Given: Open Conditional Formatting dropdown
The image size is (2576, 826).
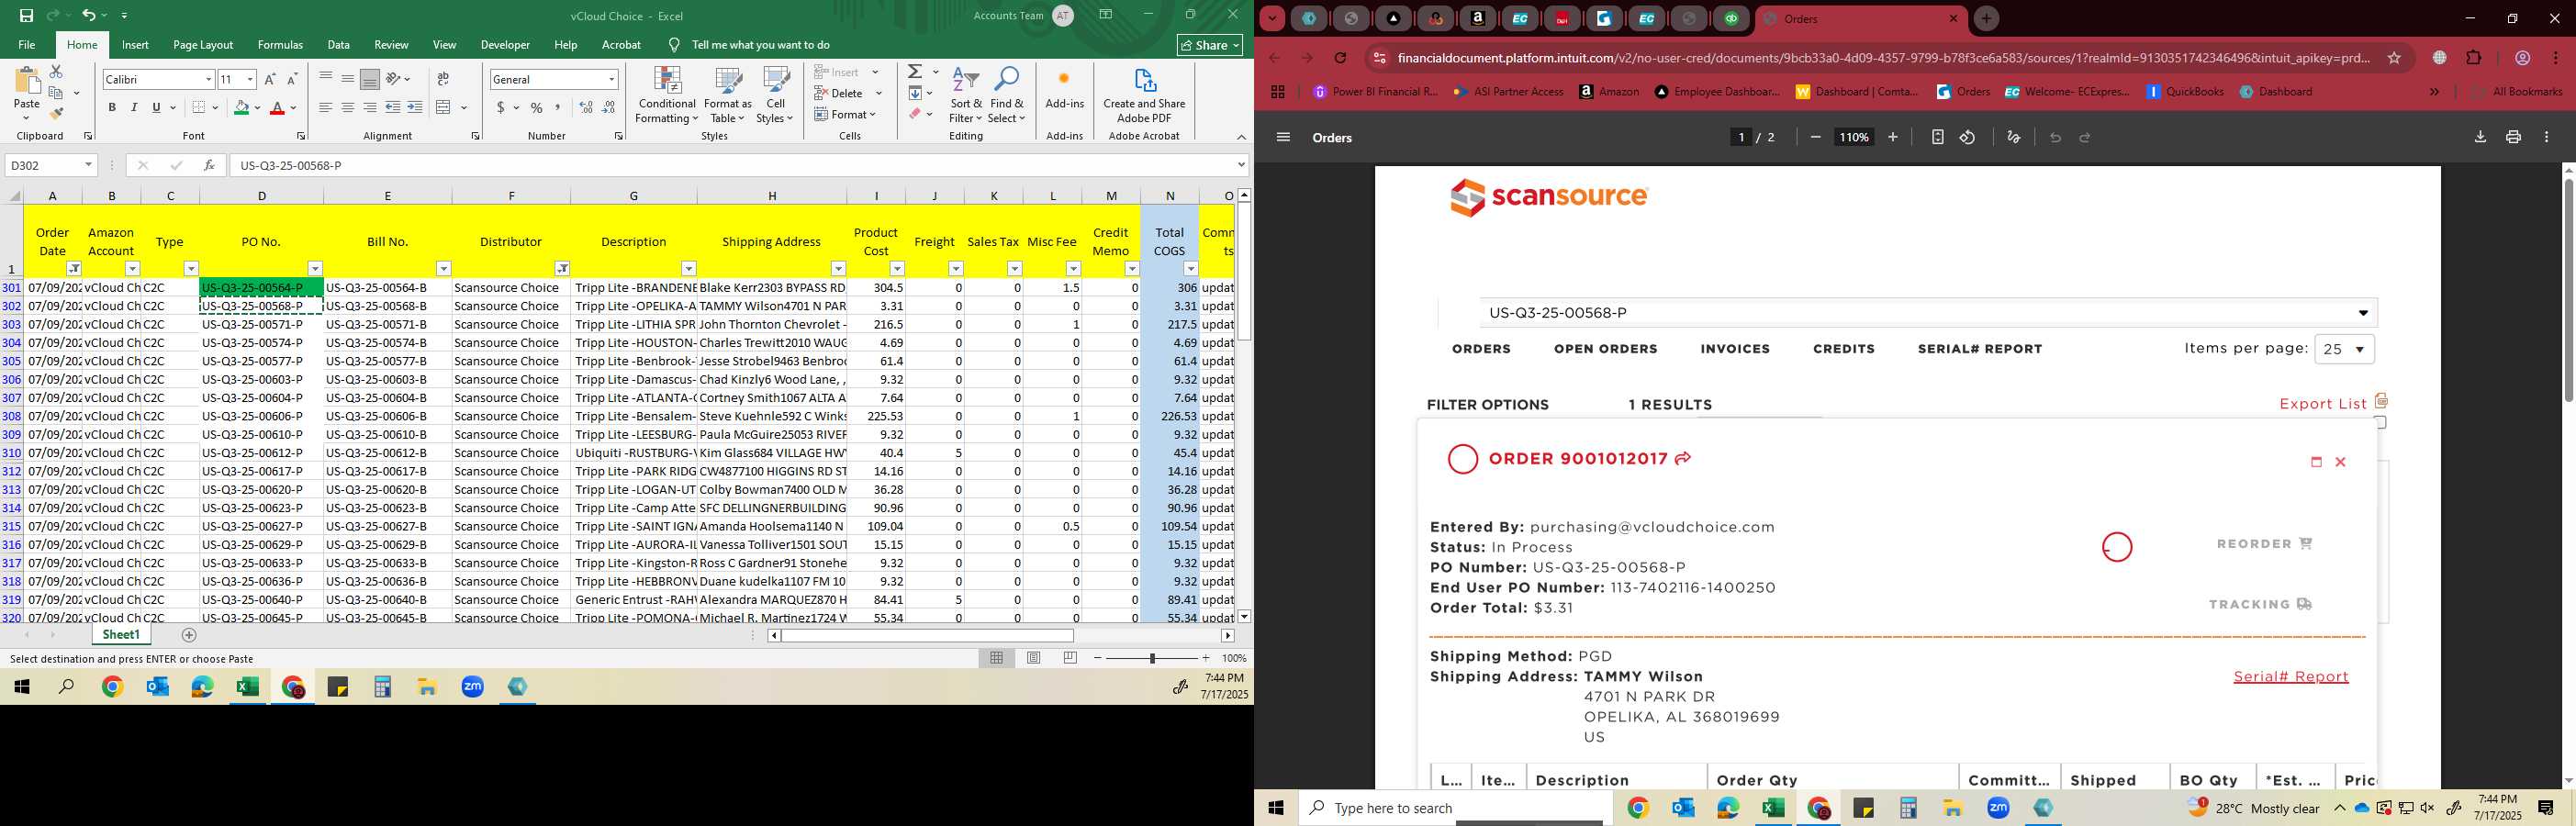Looking at the screenshot, I should (667, 95).
